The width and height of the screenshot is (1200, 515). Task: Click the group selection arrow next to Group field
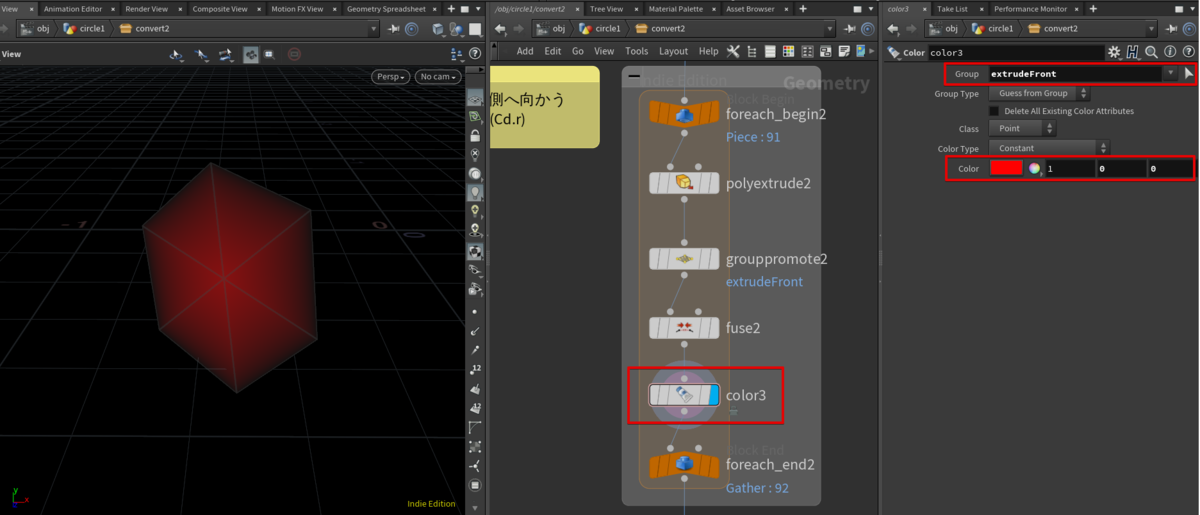[x=1188, y=73]
